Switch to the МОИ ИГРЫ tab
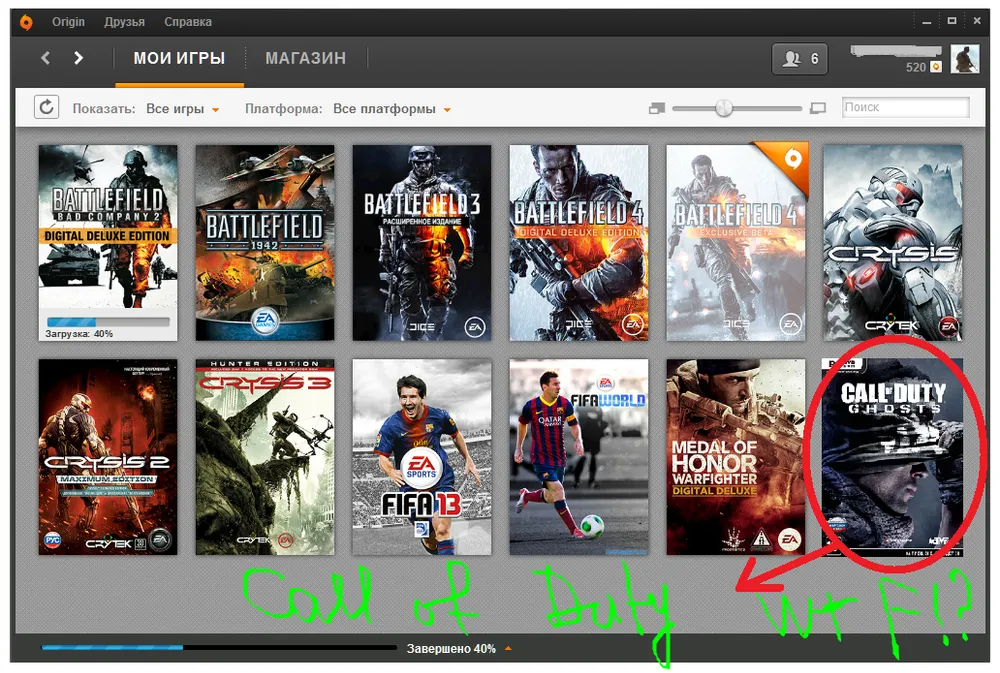1000x673 pixels. pos(179,58)
